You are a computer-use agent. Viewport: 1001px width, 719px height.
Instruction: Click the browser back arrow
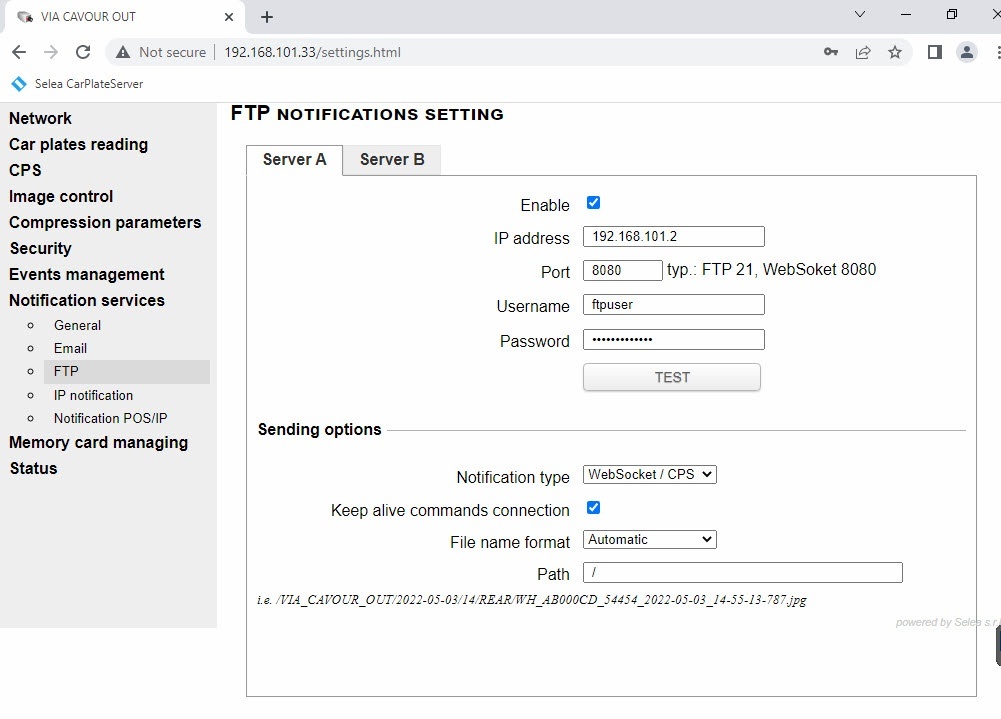[19, 52]
